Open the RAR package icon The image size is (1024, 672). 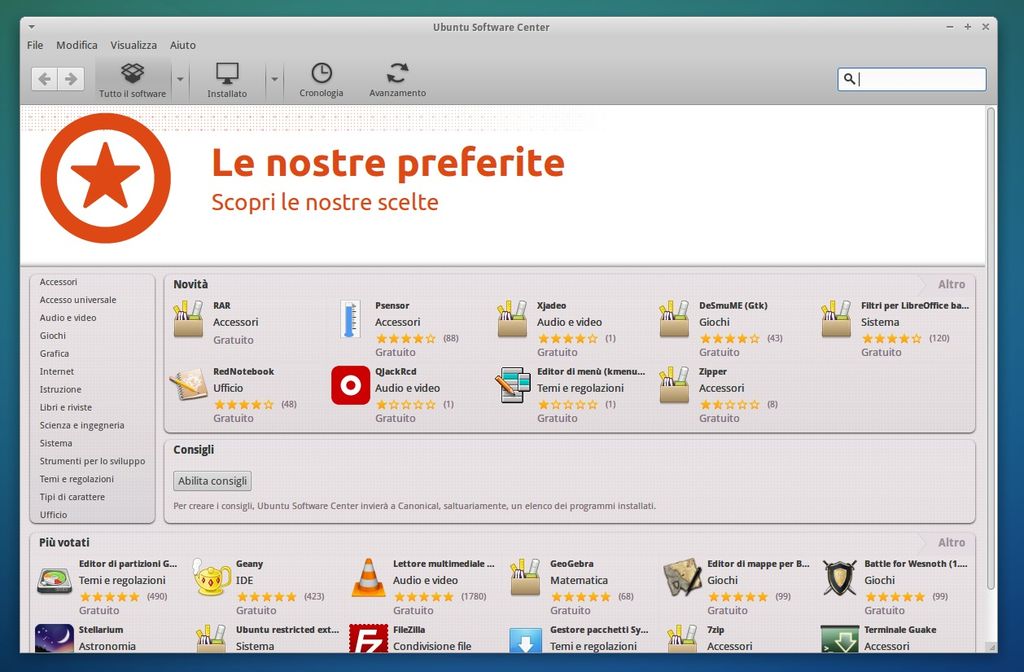click(188, 319)
